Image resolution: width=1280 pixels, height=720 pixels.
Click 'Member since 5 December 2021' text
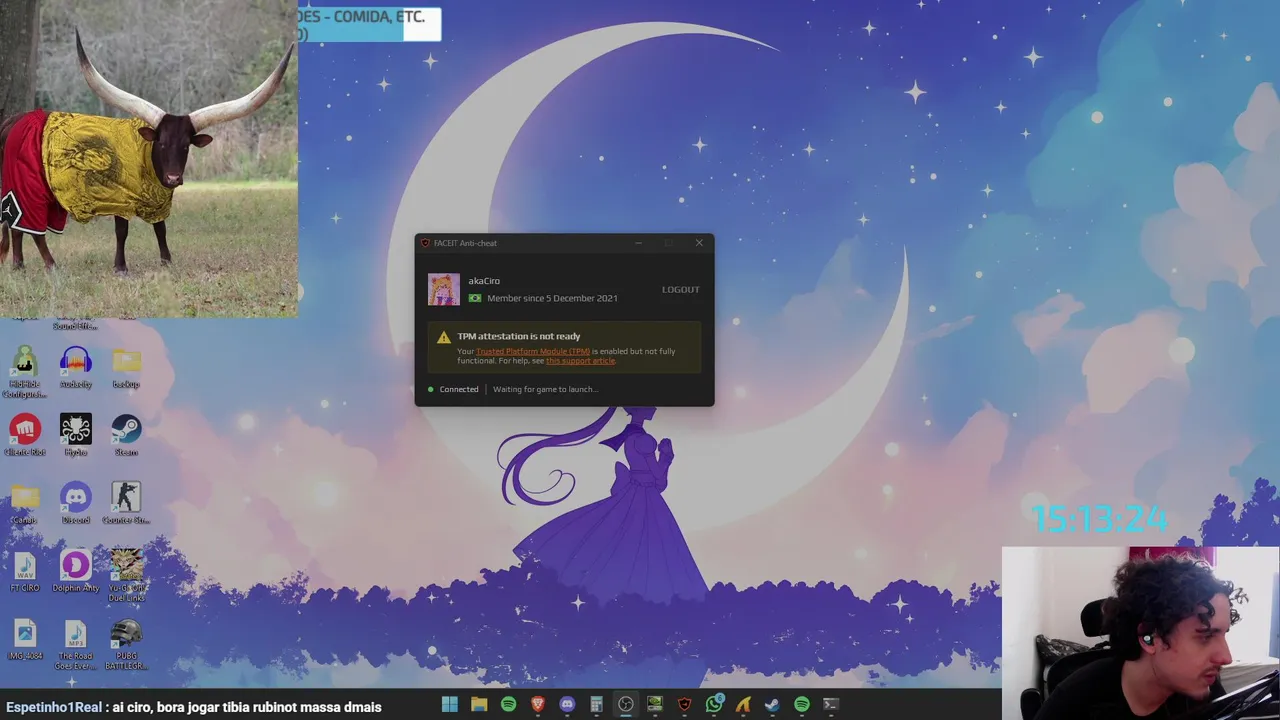[552, 298]
